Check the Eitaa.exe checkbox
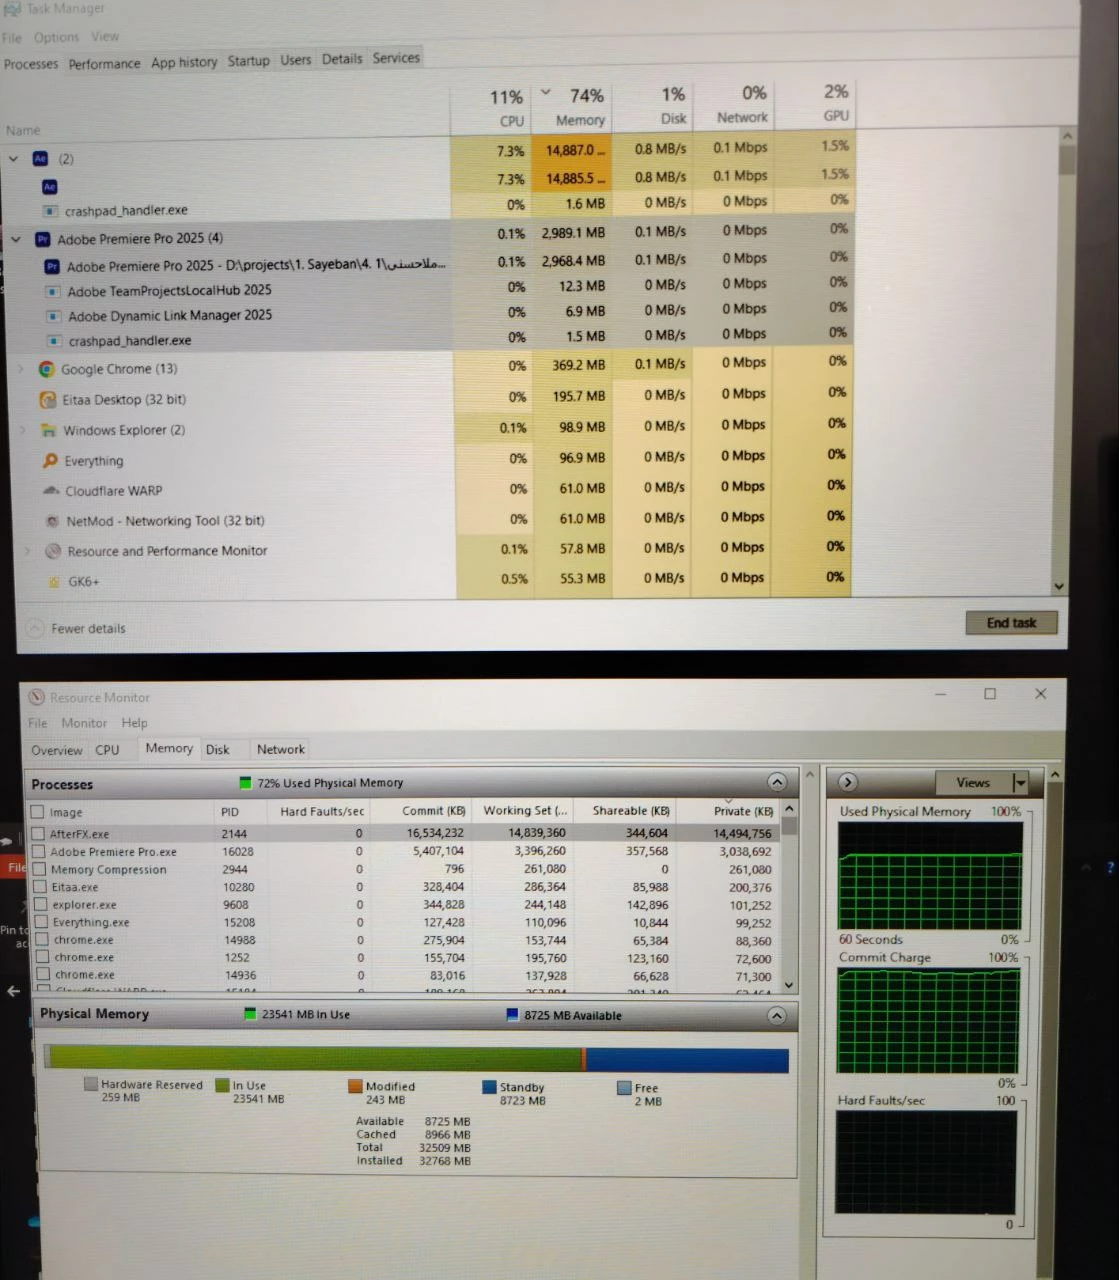1119x1280 pixels. pyautogui.click(x=38, y=886)
